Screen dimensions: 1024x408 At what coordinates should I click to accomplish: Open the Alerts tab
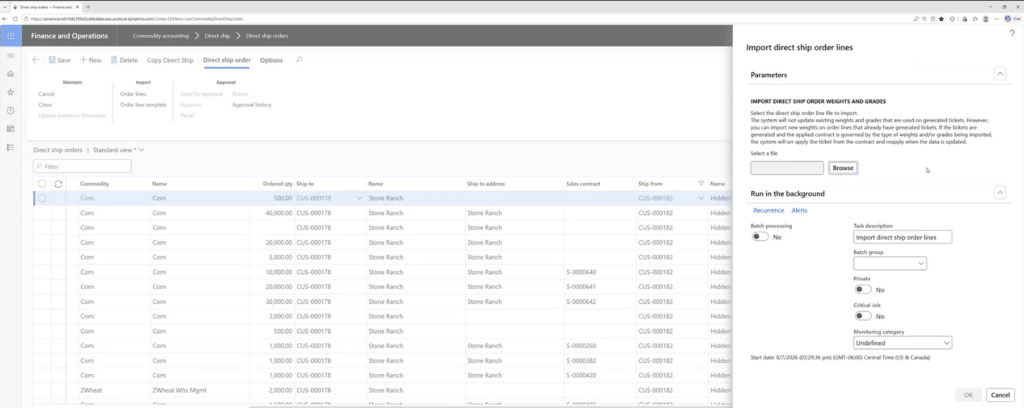799,210
